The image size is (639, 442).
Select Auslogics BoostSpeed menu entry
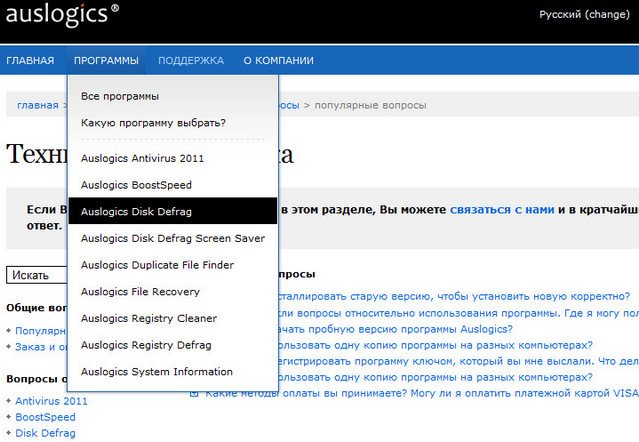136,185
